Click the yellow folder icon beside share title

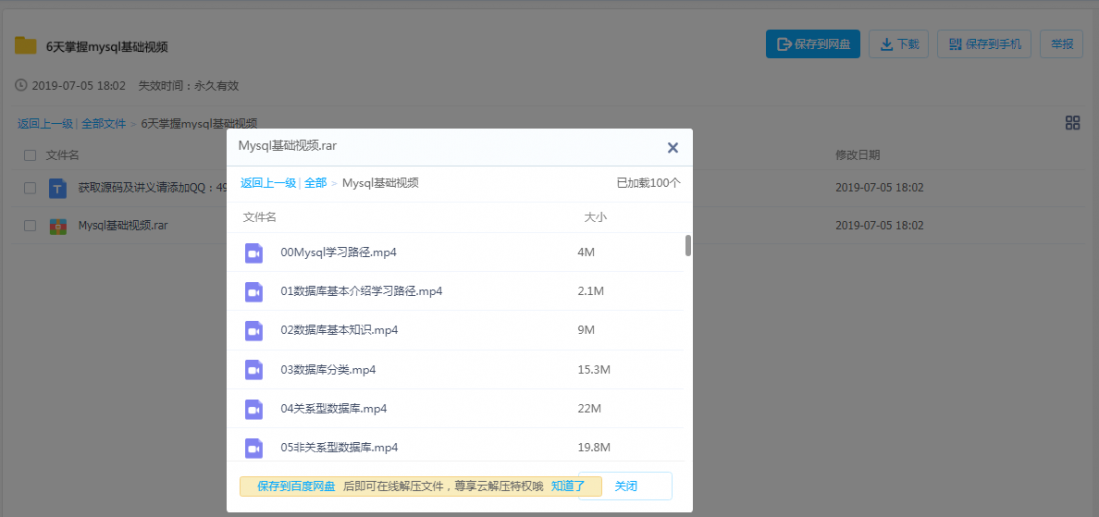(25, 46)
